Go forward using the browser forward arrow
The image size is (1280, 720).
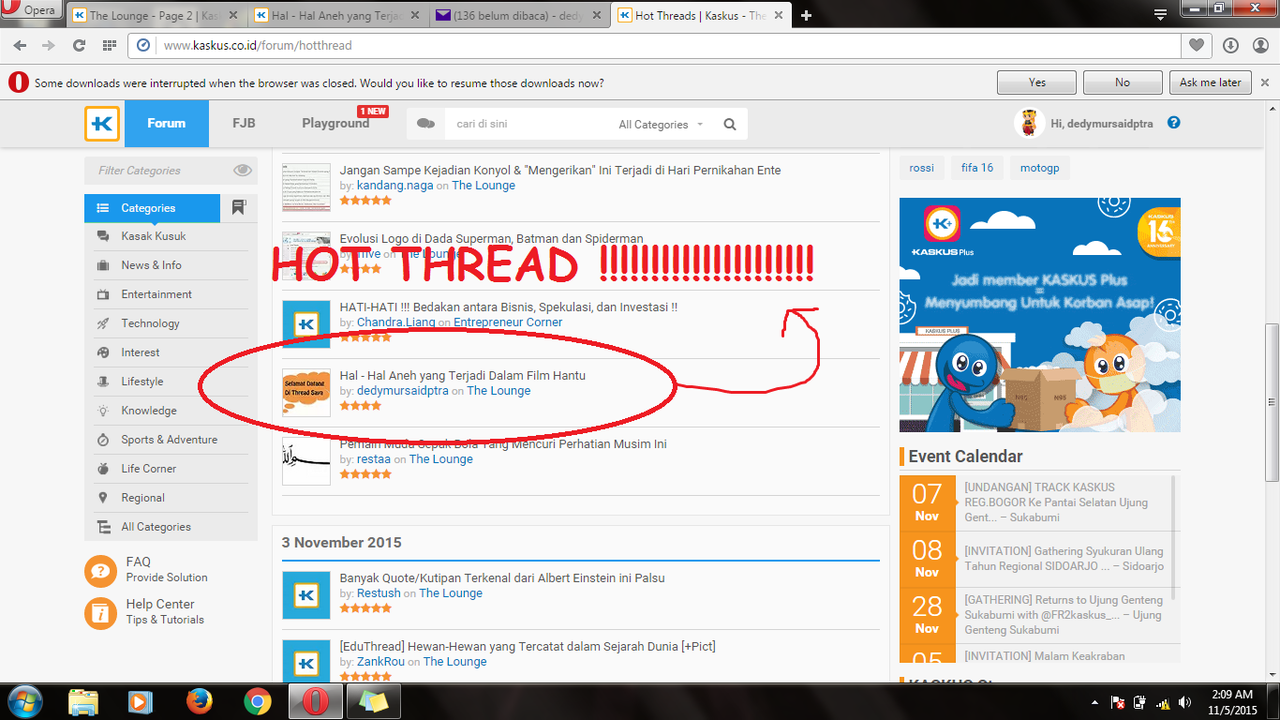point(50,46)
